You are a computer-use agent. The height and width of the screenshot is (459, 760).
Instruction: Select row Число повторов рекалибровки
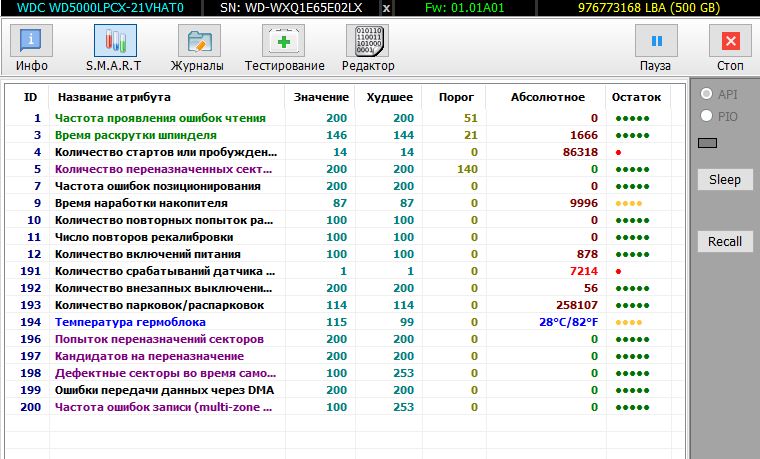coord(345,237)
